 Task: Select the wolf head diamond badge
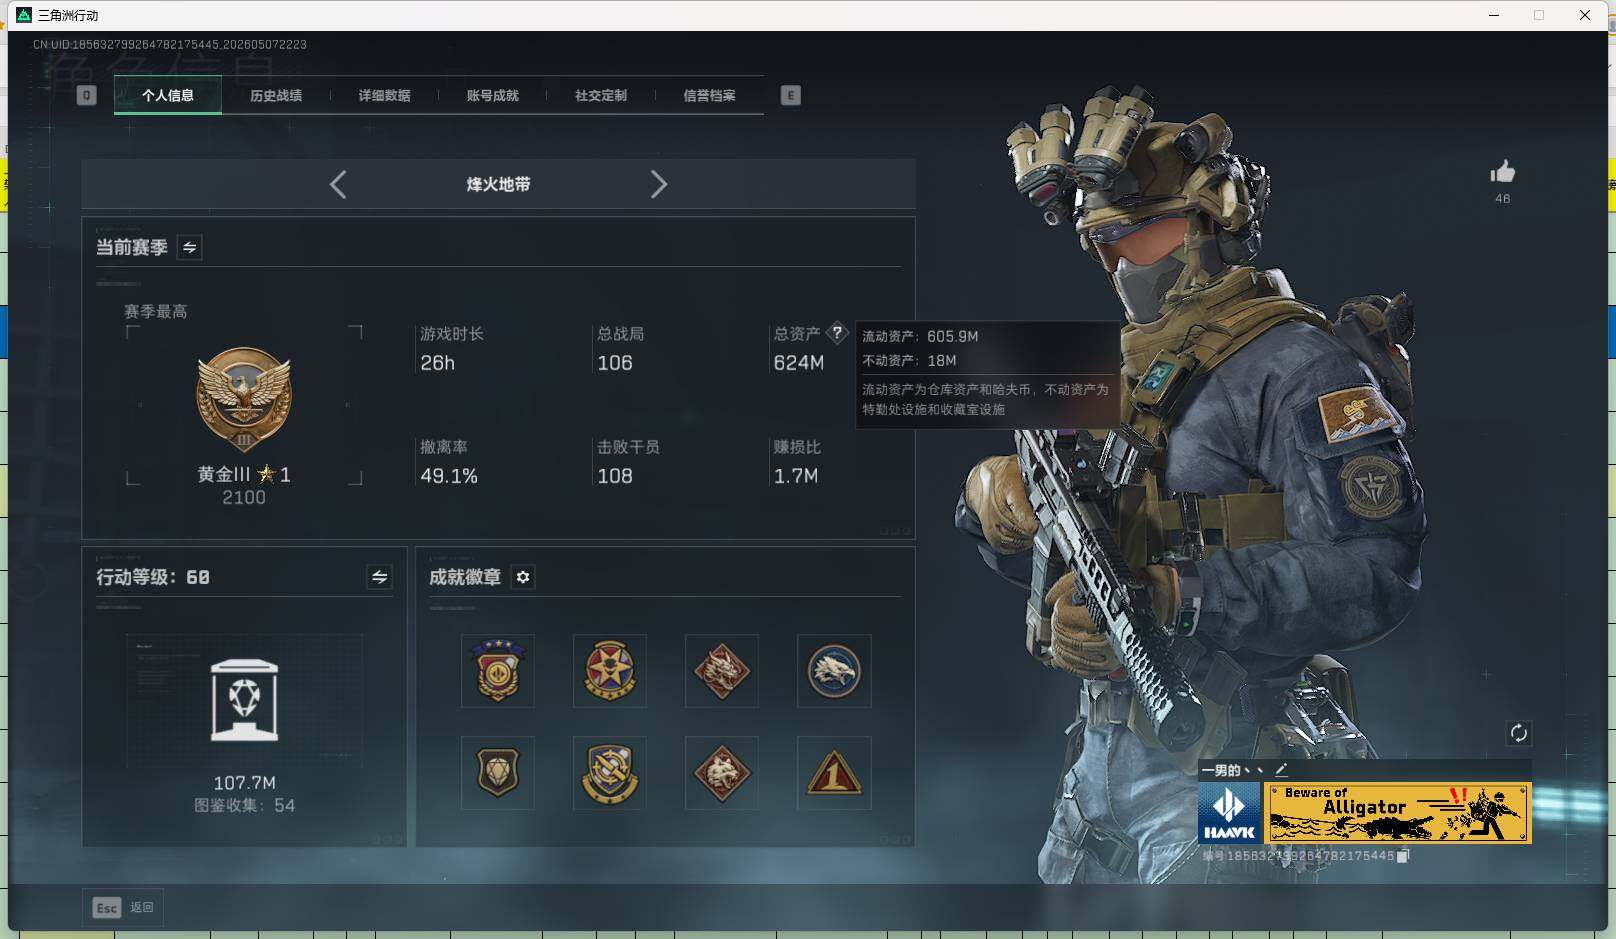pyautogui.click(x=722, y=773)
